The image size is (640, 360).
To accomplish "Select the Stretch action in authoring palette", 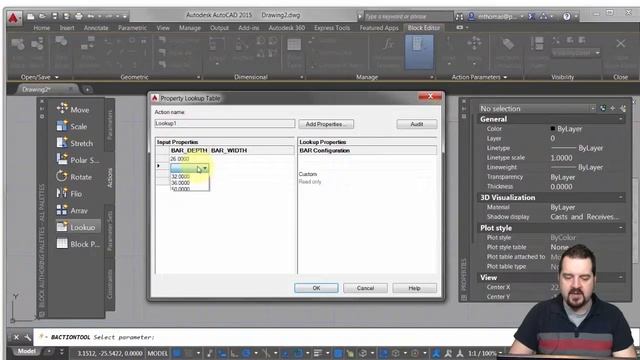I will tap(75, 143).
